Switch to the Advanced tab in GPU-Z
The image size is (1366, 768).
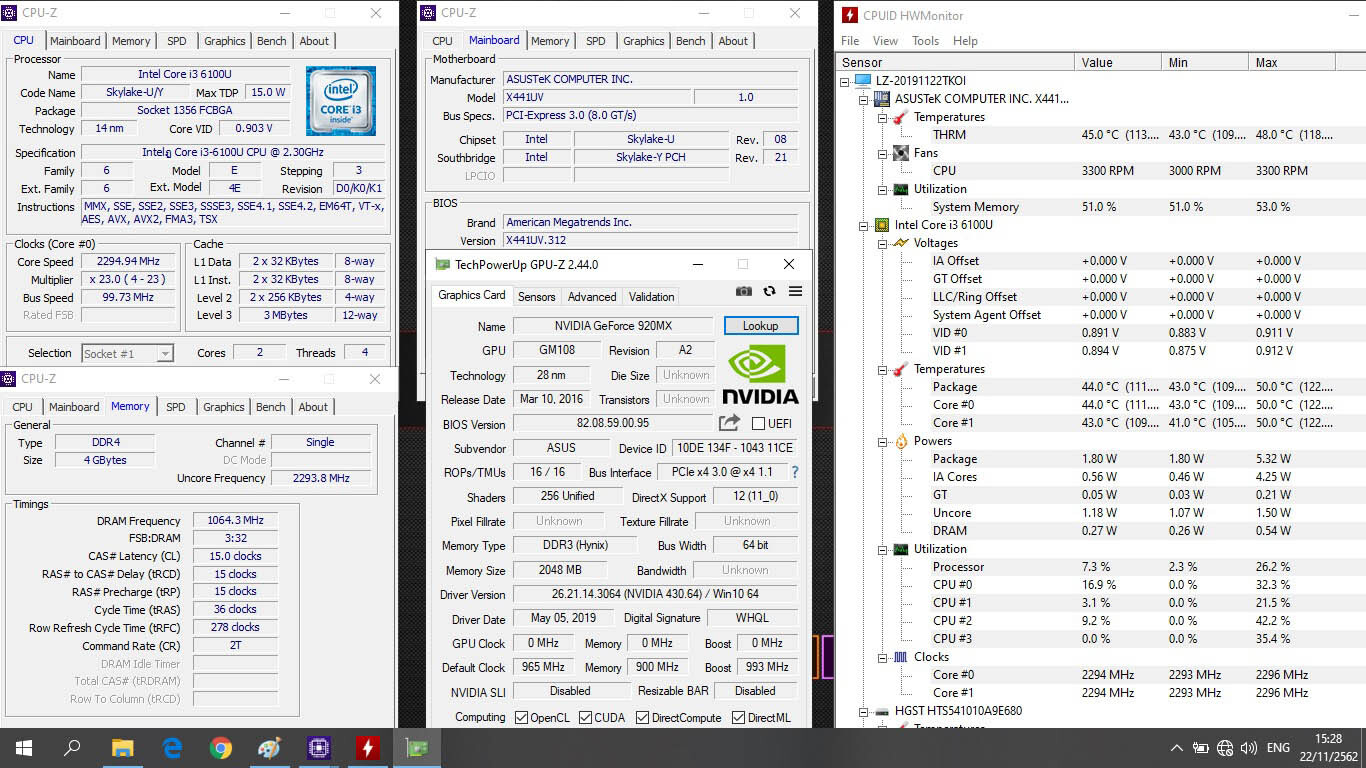pos(592,297)
